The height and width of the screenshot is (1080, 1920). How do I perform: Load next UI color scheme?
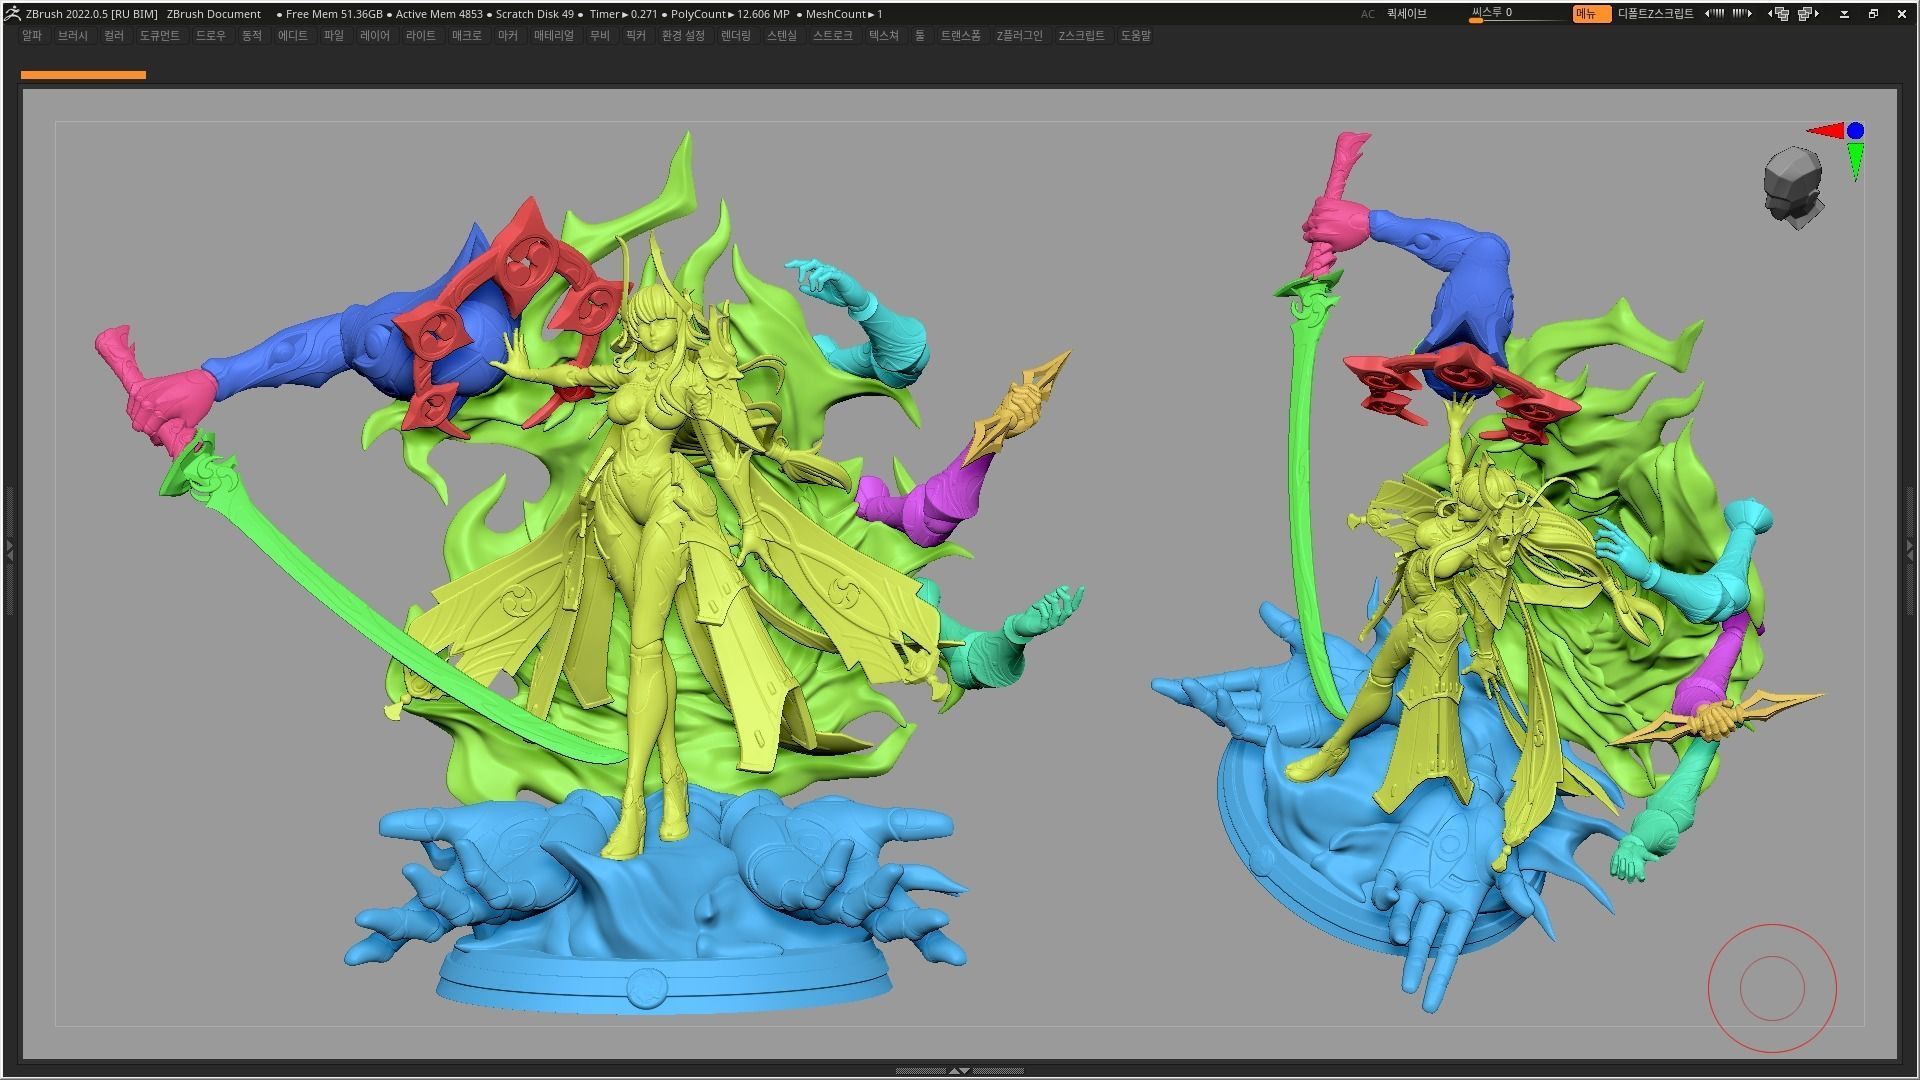(1742, 14)
